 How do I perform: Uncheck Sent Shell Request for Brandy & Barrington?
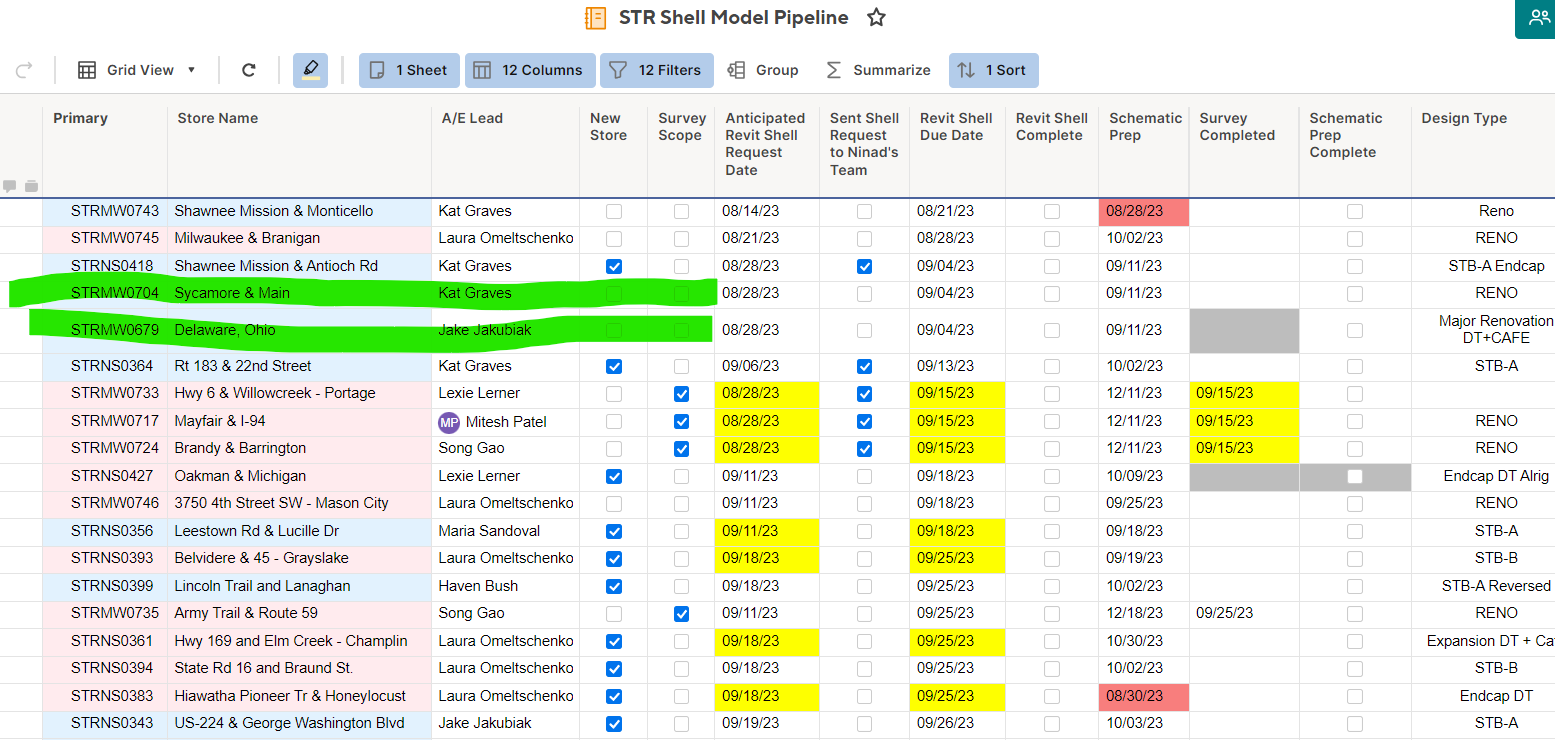(x=864, y=449)
